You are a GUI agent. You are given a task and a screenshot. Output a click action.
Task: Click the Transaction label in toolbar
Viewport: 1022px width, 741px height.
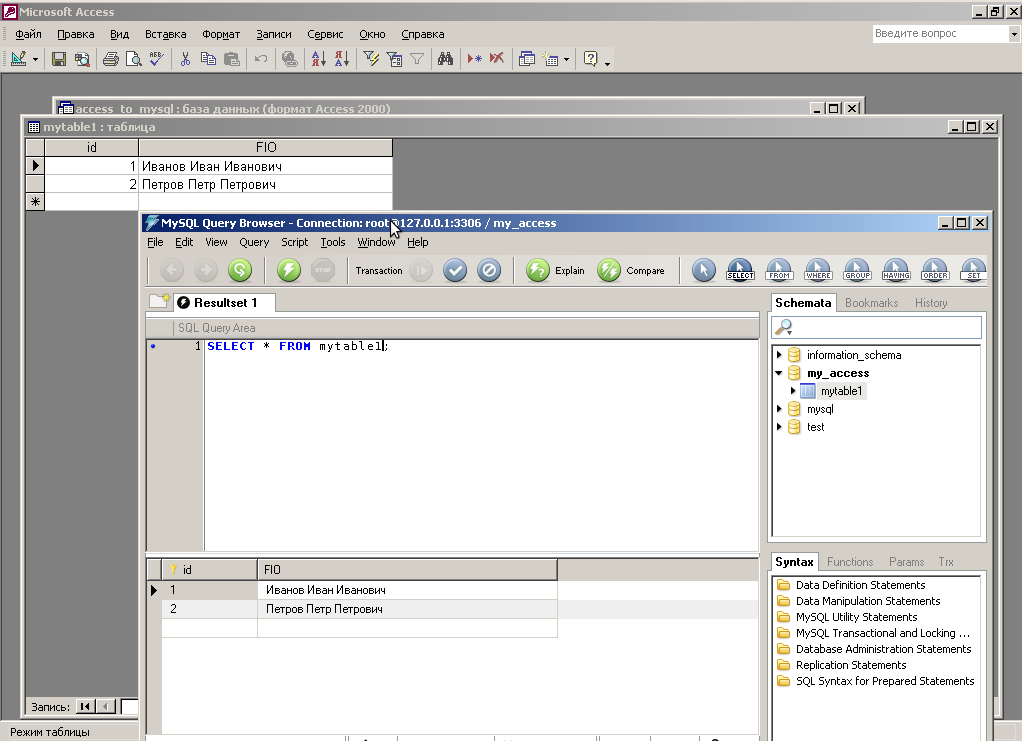coord(379,270)
